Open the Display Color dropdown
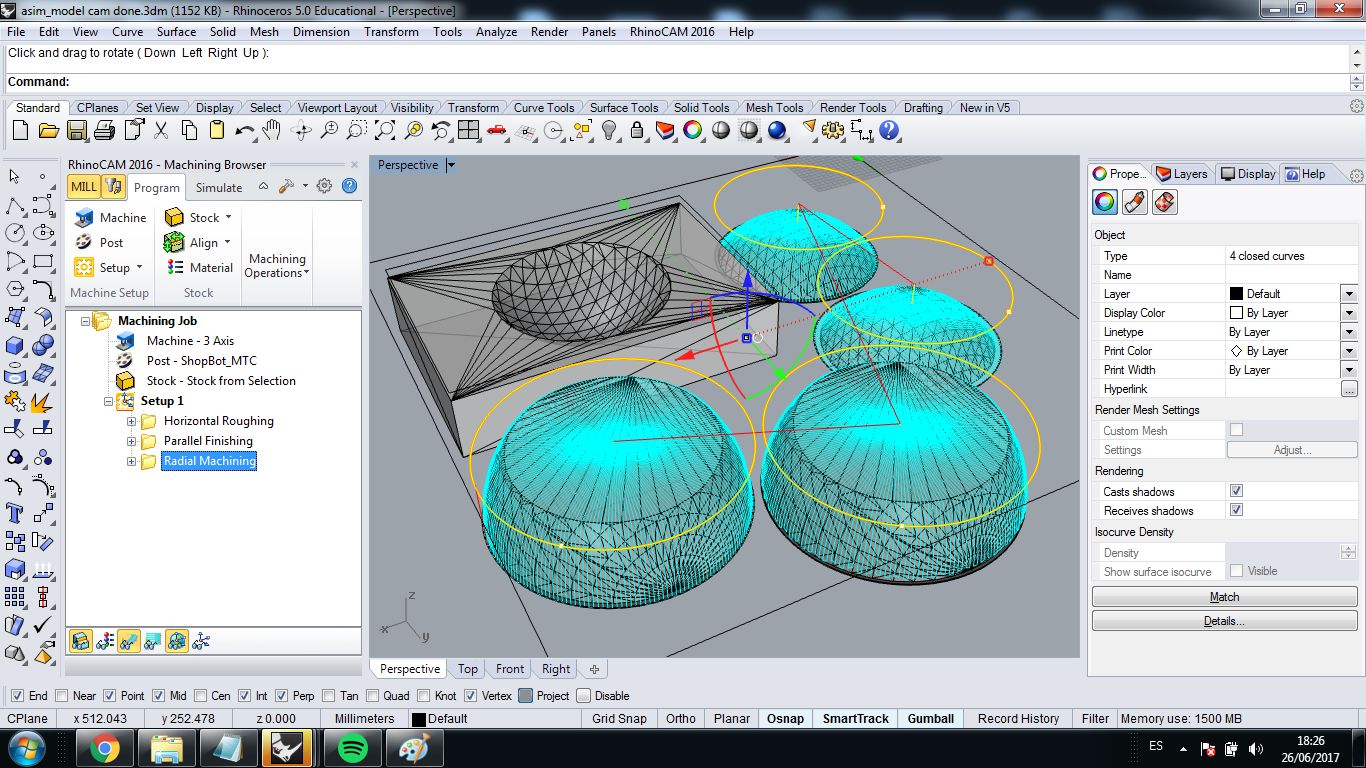Image resolution: width=1366 pixels, height=768 pixels. 1349,313
